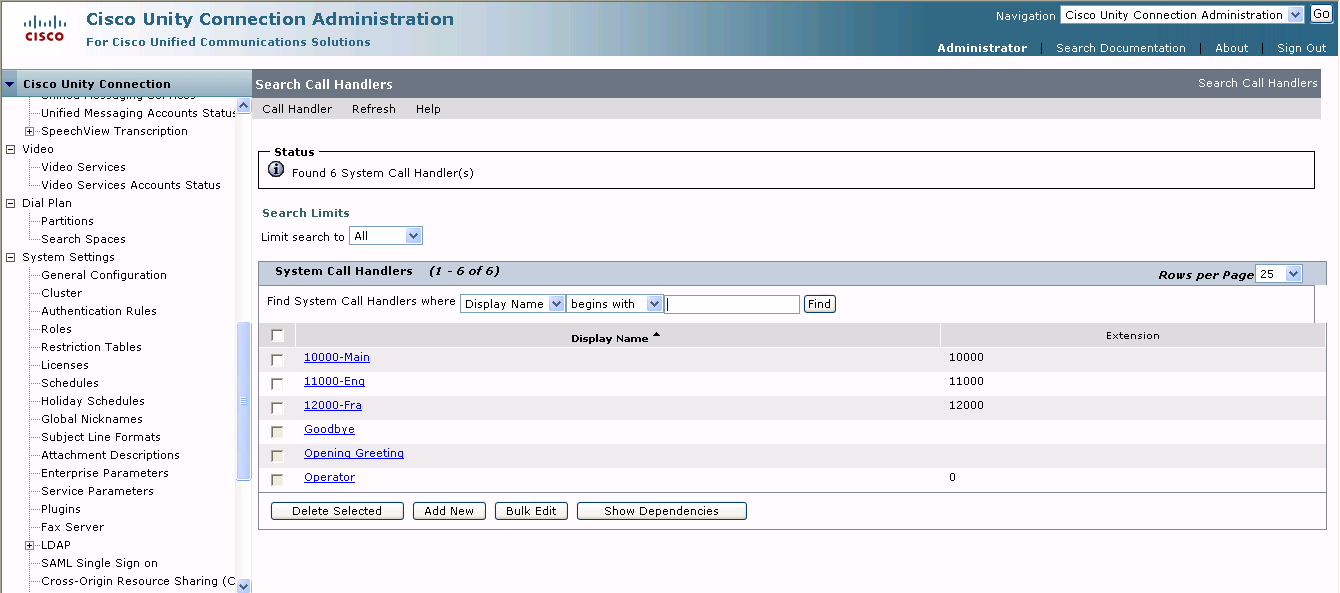
Task: Click the Bulk Edit button
Action: click(x=531, y=511)
